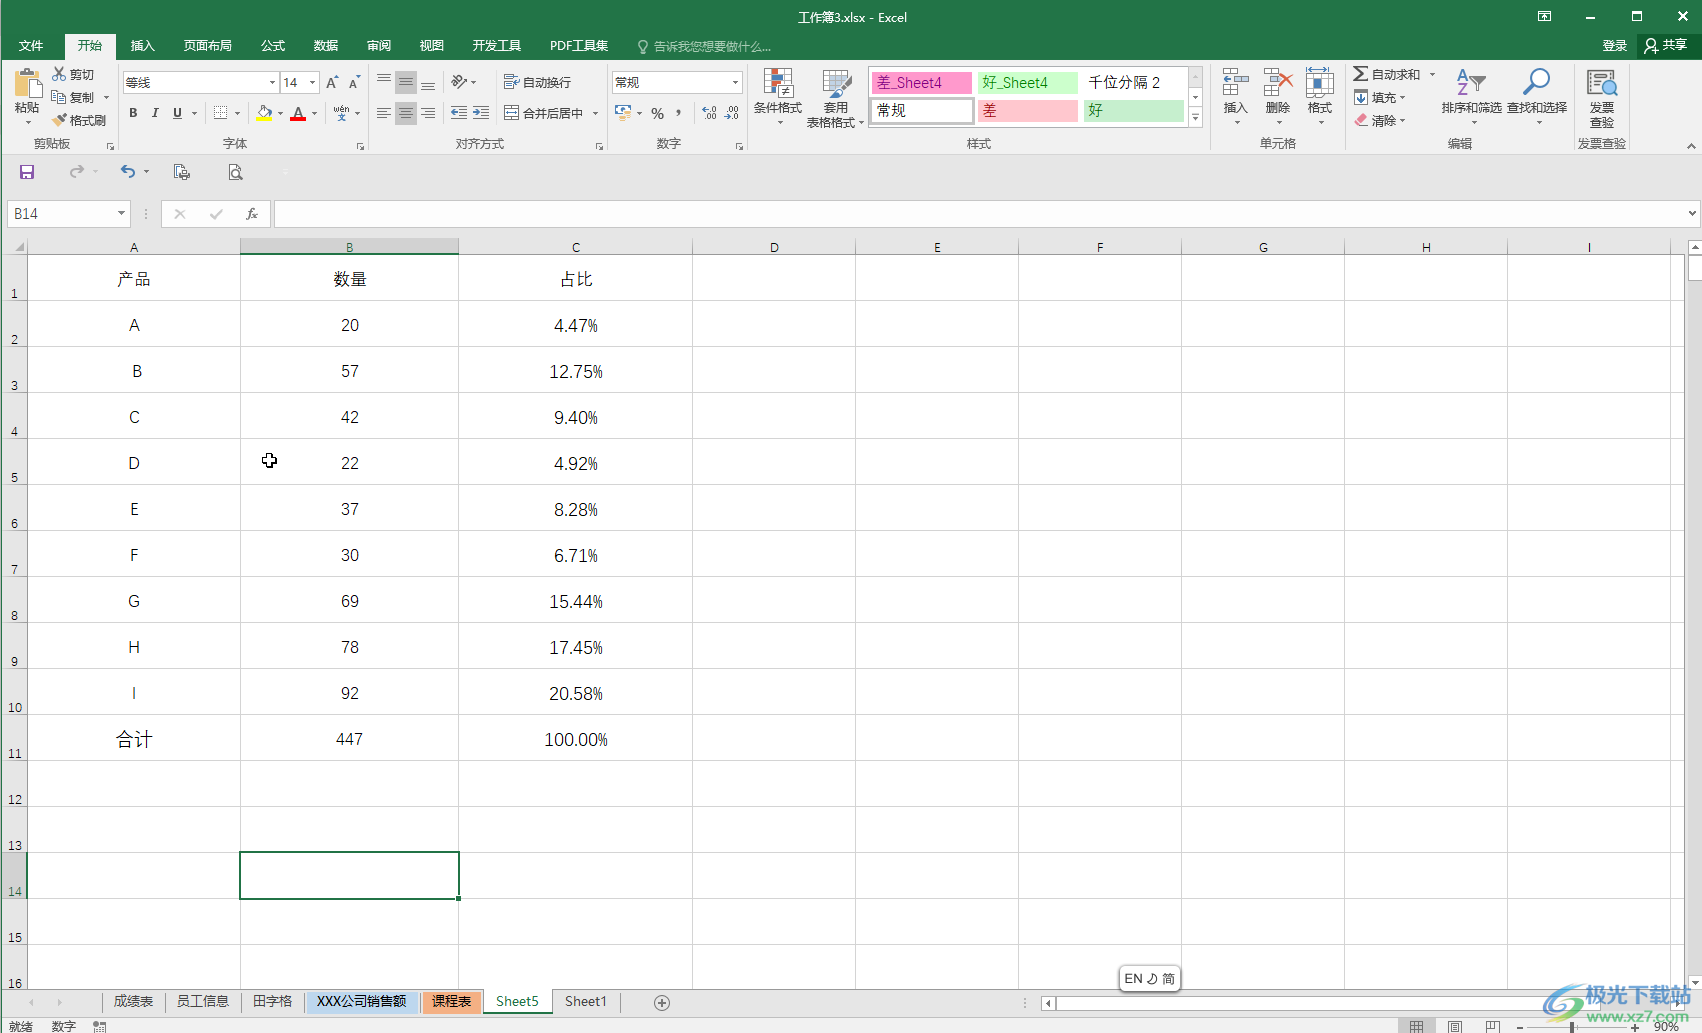Click the Clear (清除) button
This screenshot has width=1702, height=1033.
point(1380,120)
